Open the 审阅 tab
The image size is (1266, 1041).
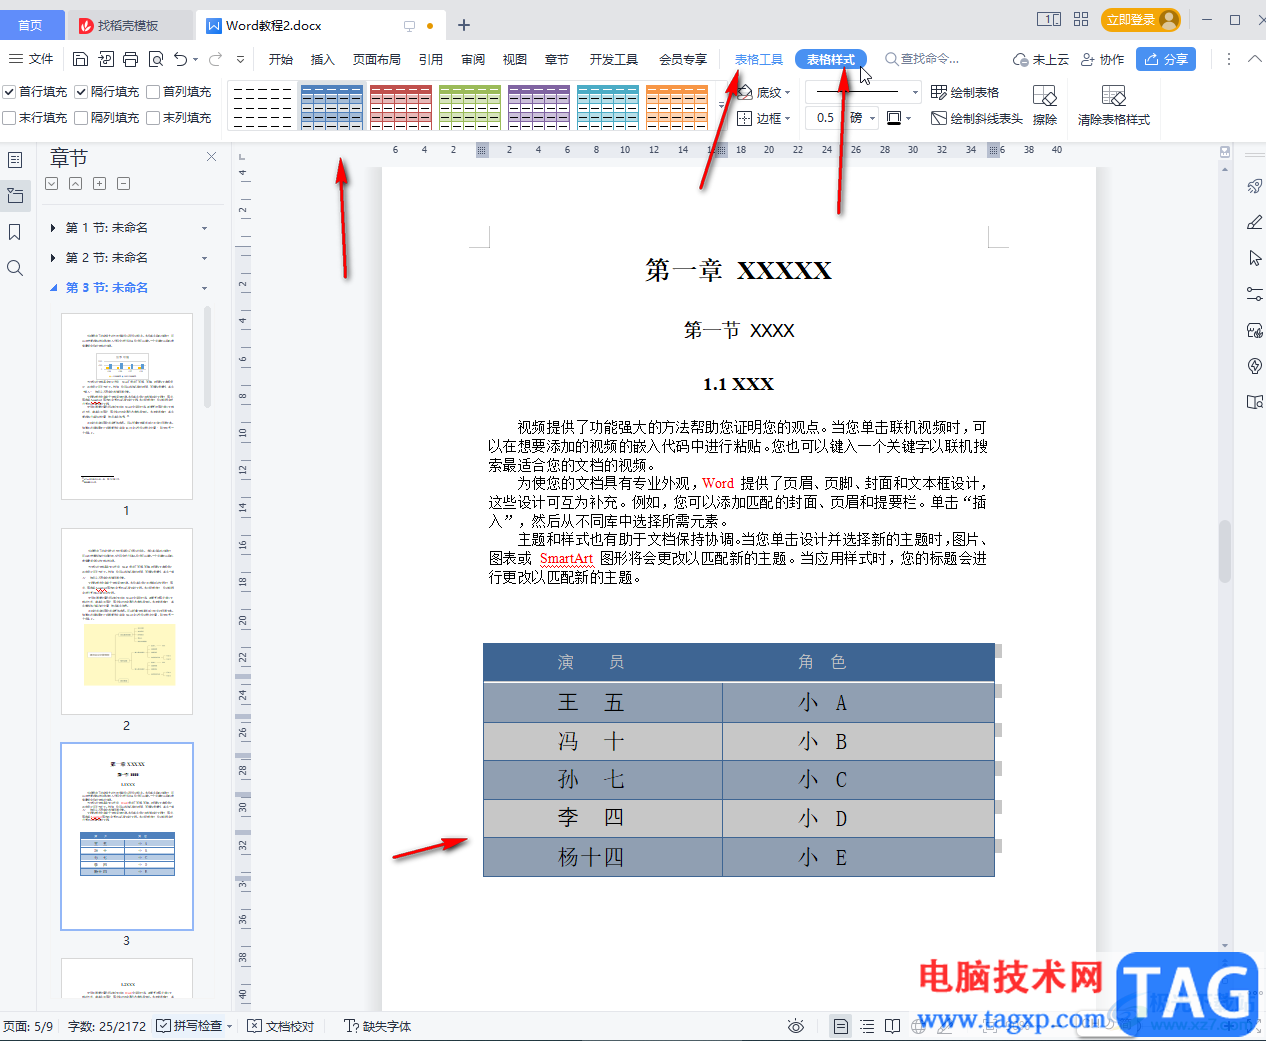coord(473,60)
